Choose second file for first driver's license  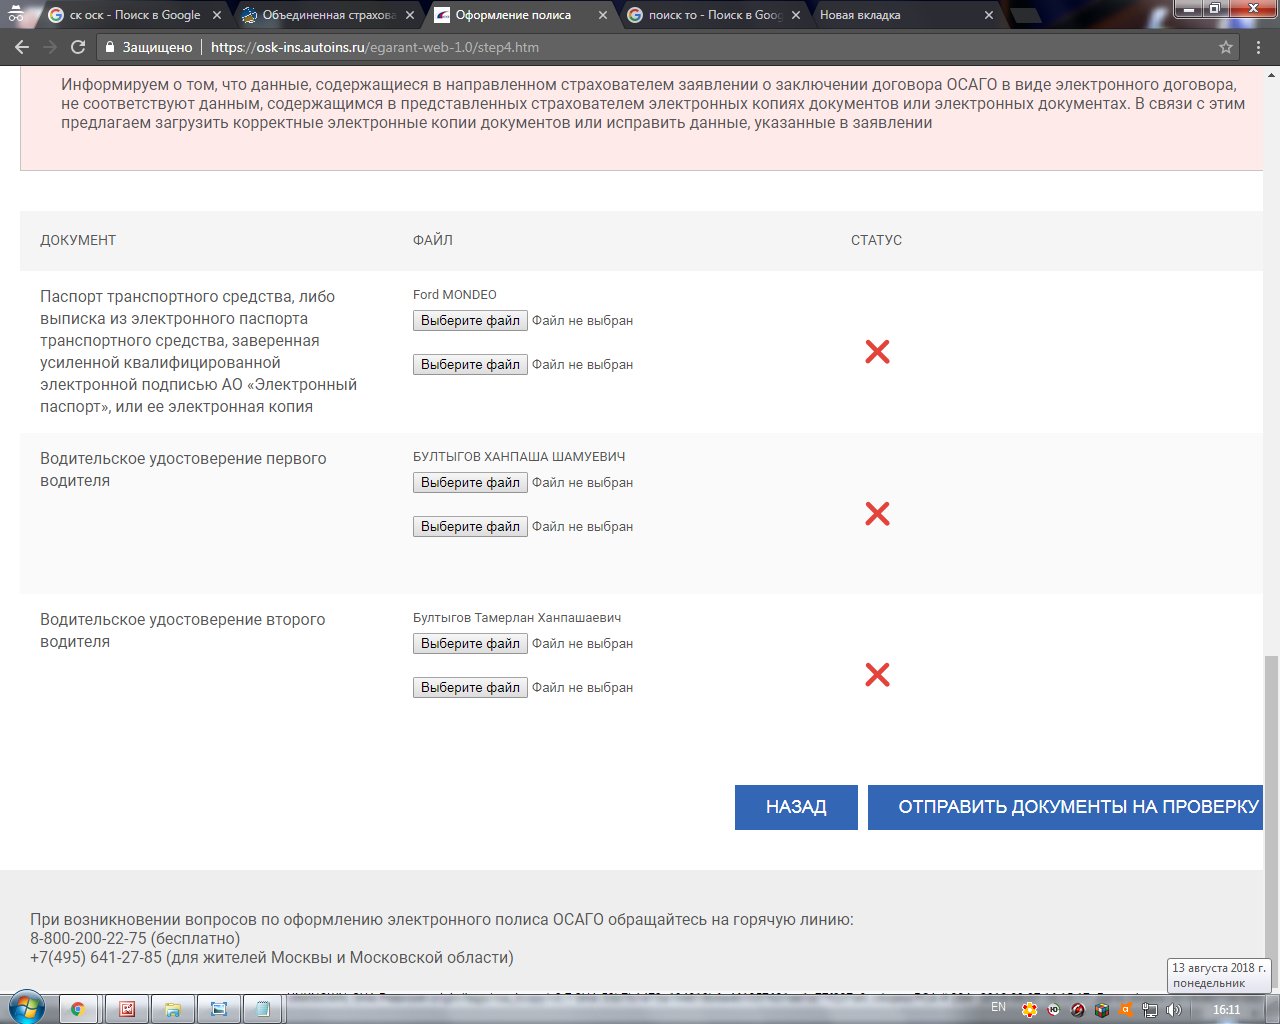(470, 527)
